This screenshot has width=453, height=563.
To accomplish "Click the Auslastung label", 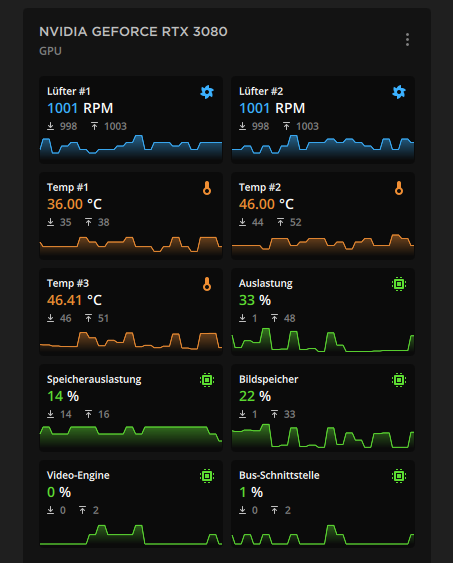I will click(266, 283).
